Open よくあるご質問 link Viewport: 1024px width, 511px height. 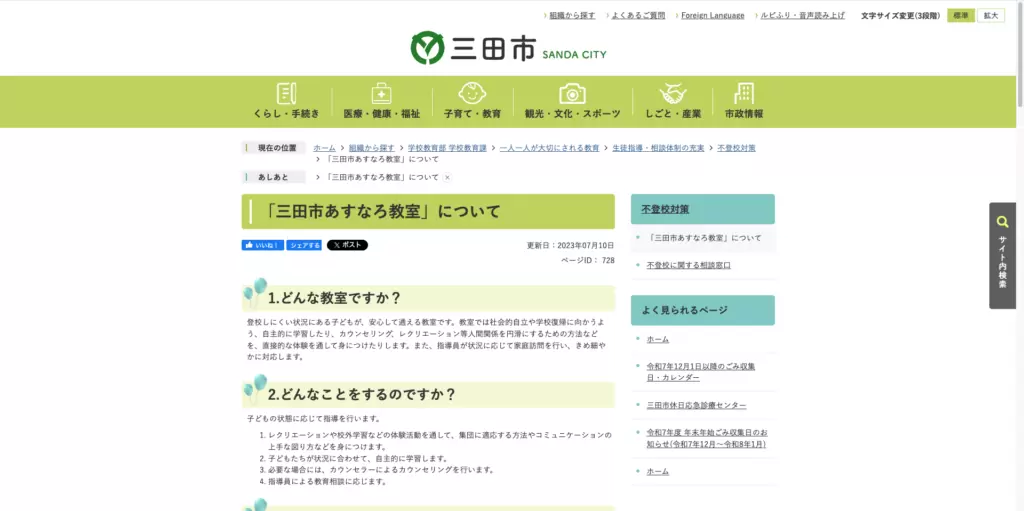click(638, 16)
